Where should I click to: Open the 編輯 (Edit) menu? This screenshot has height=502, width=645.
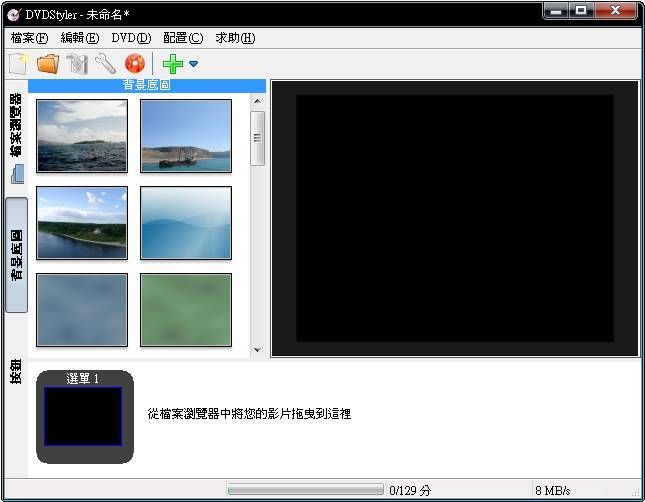tap(80, 38)
